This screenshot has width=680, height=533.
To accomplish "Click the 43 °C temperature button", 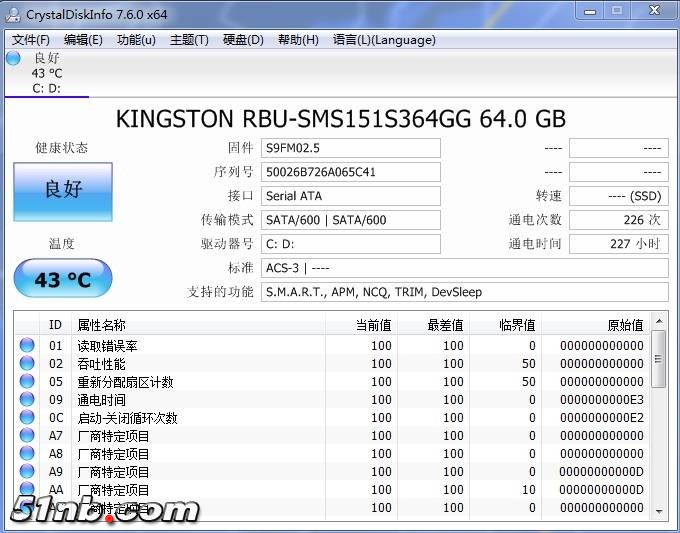I will pos(63,279).
